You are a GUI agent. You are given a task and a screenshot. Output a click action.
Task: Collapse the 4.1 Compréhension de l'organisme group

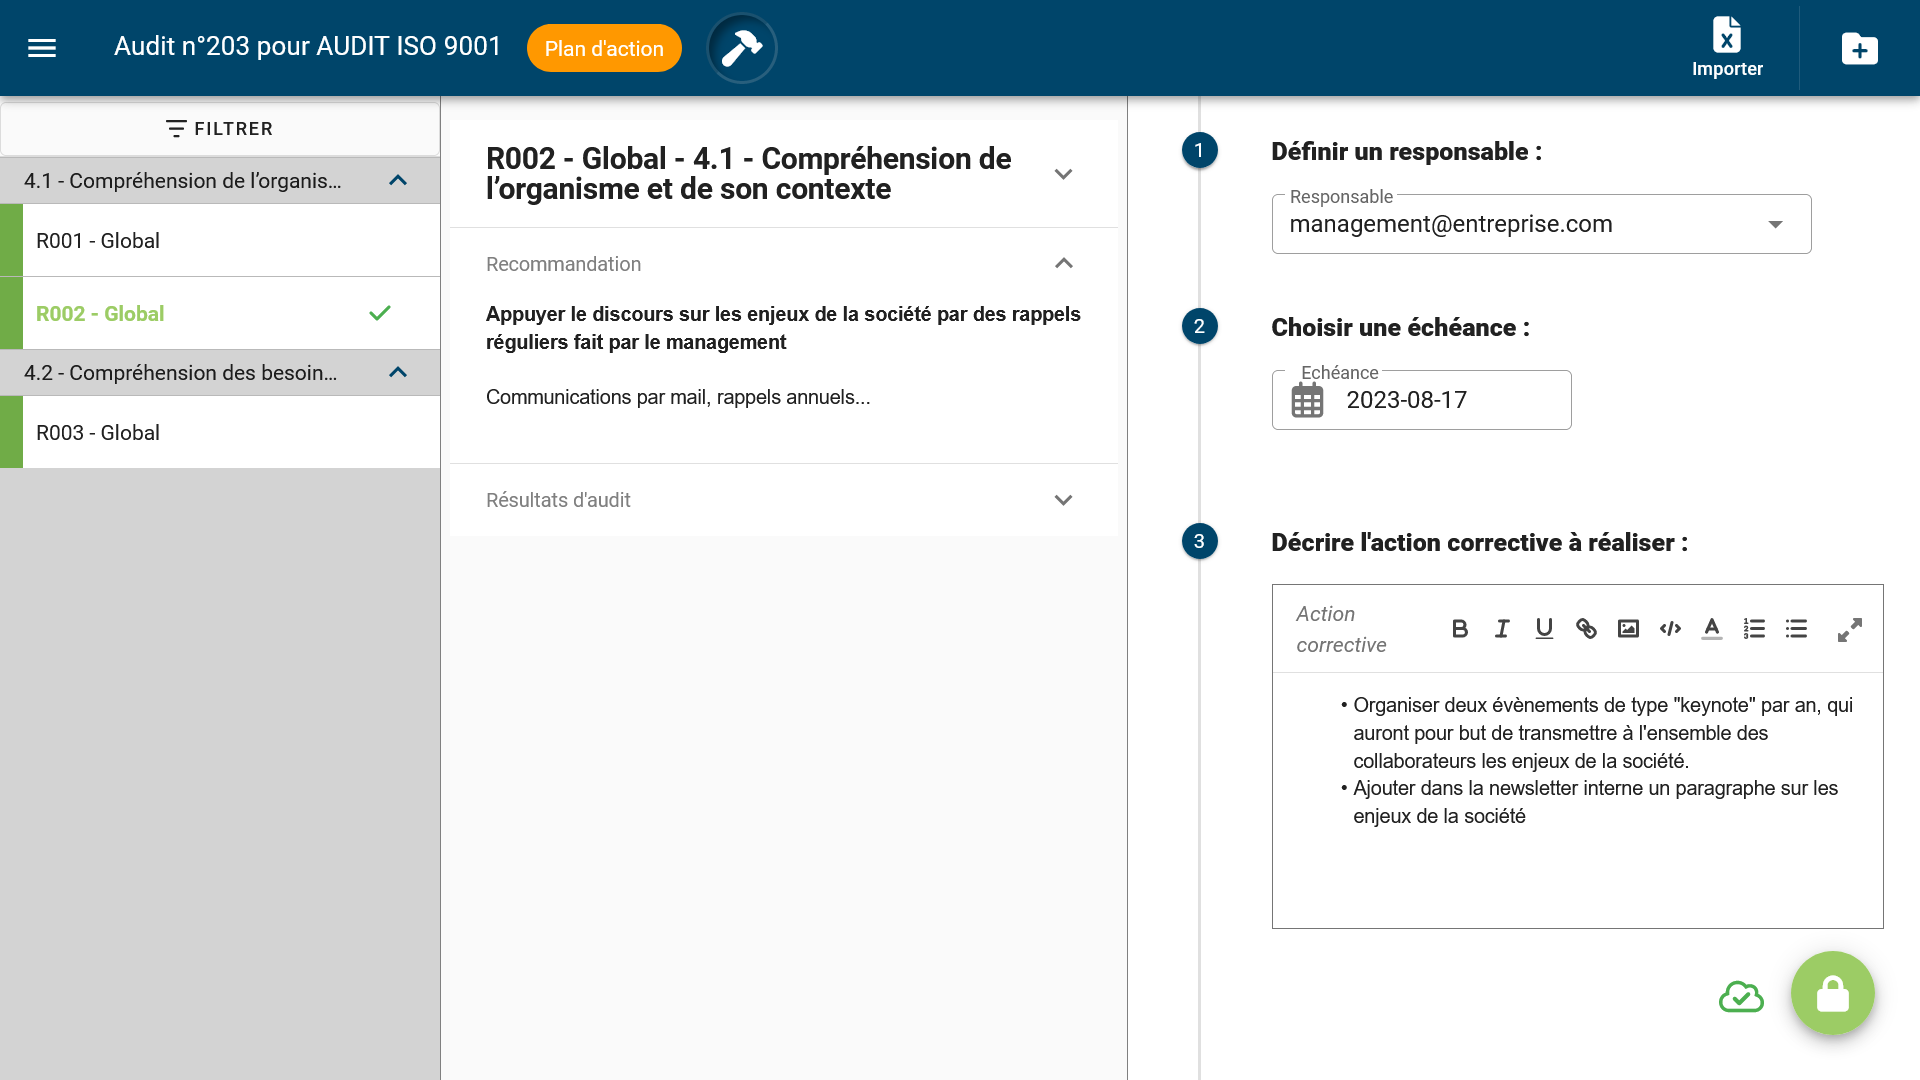pos(398,181)
